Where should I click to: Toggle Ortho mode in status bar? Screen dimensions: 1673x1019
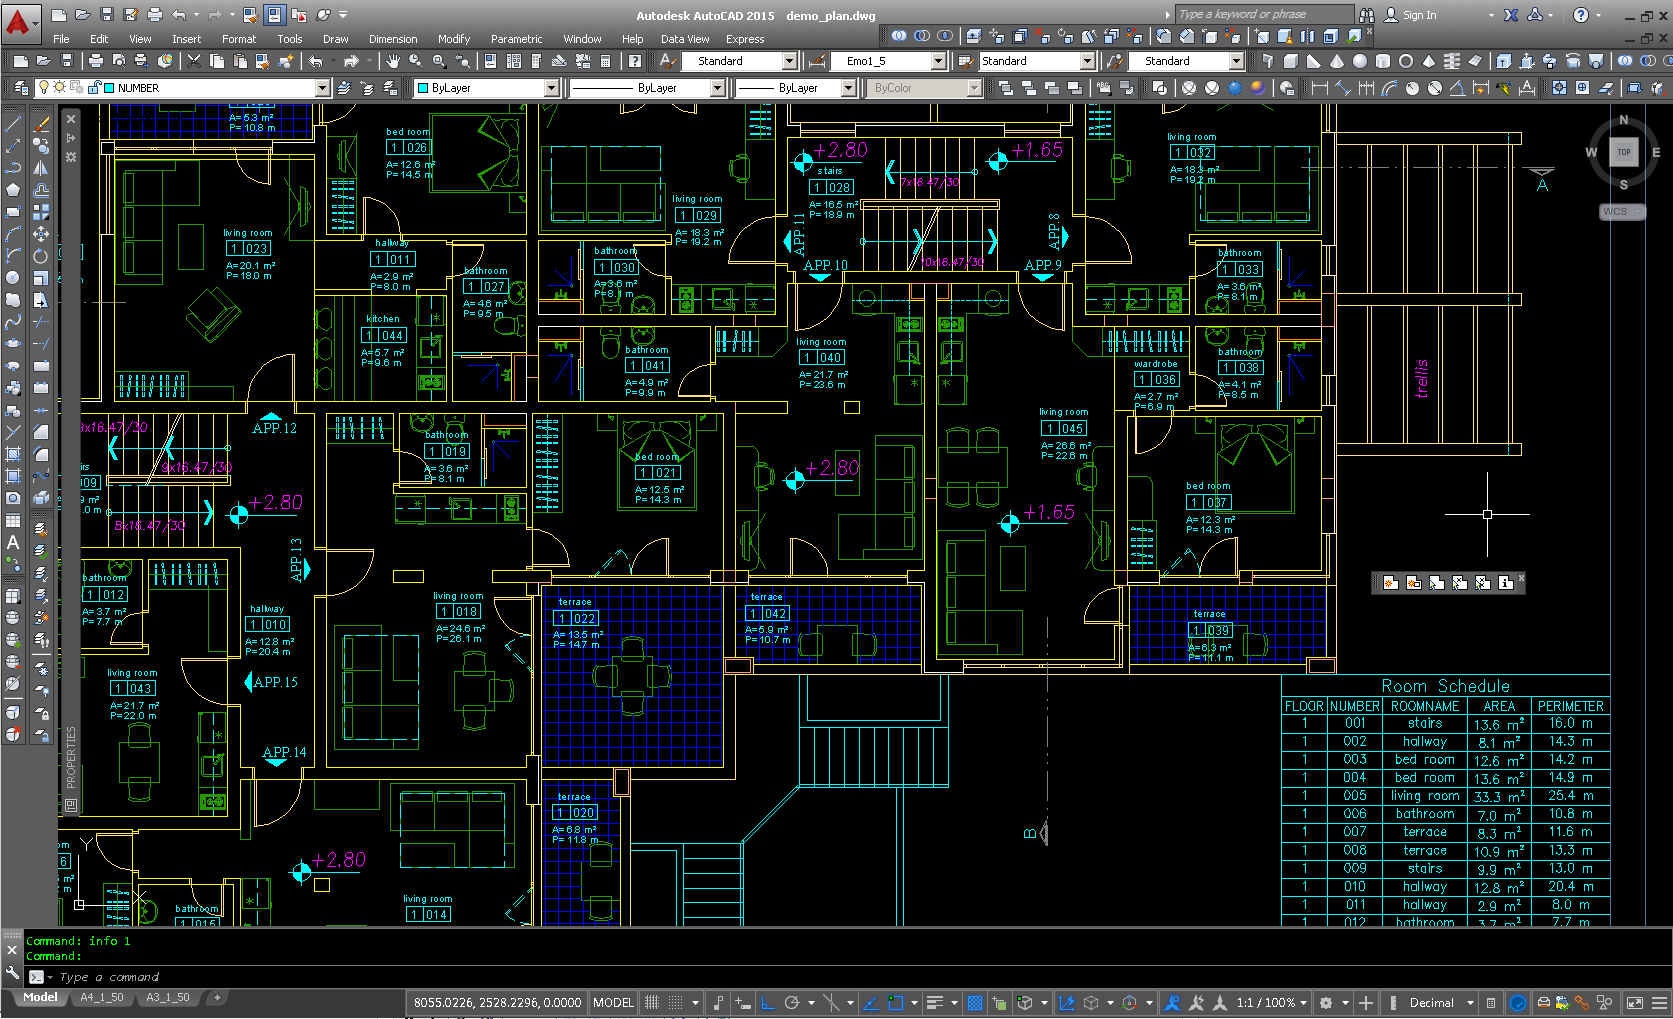[767, 1002]
